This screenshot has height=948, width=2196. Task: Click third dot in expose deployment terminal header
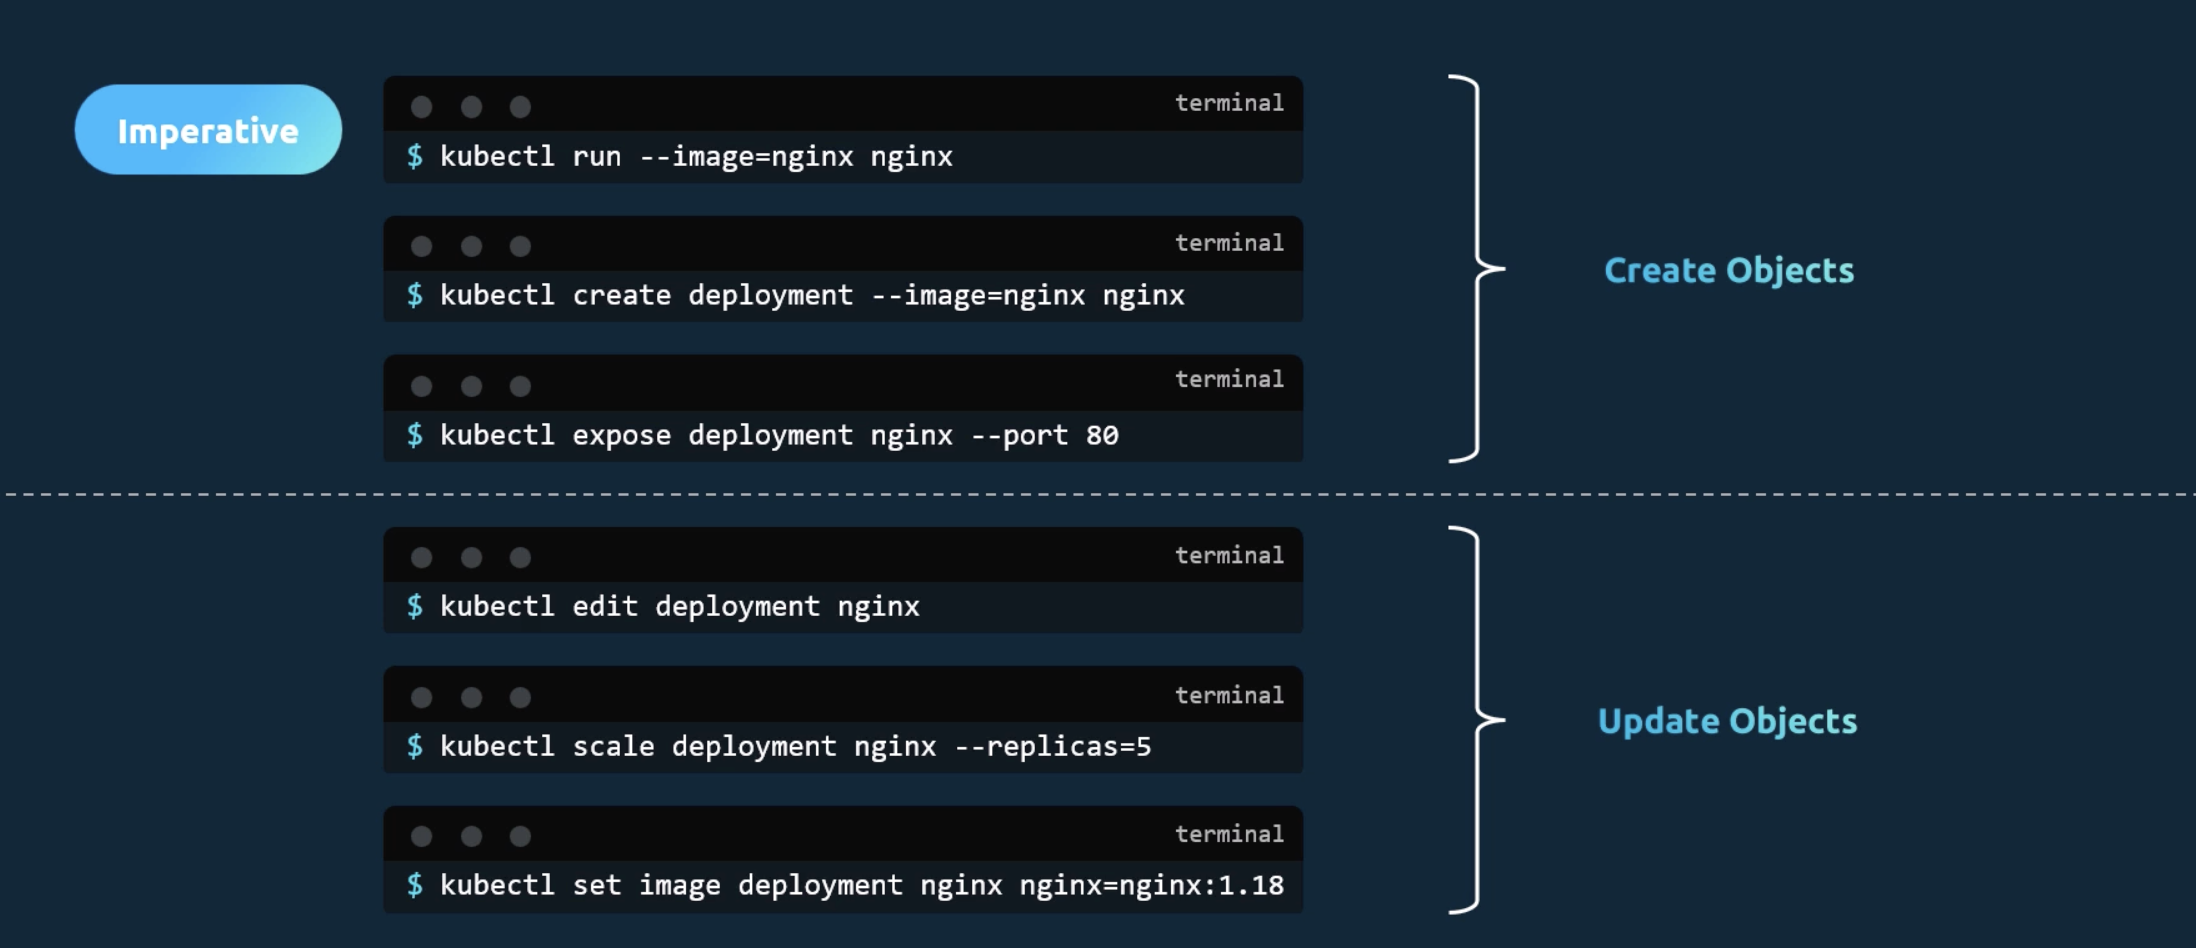(520, 386)
